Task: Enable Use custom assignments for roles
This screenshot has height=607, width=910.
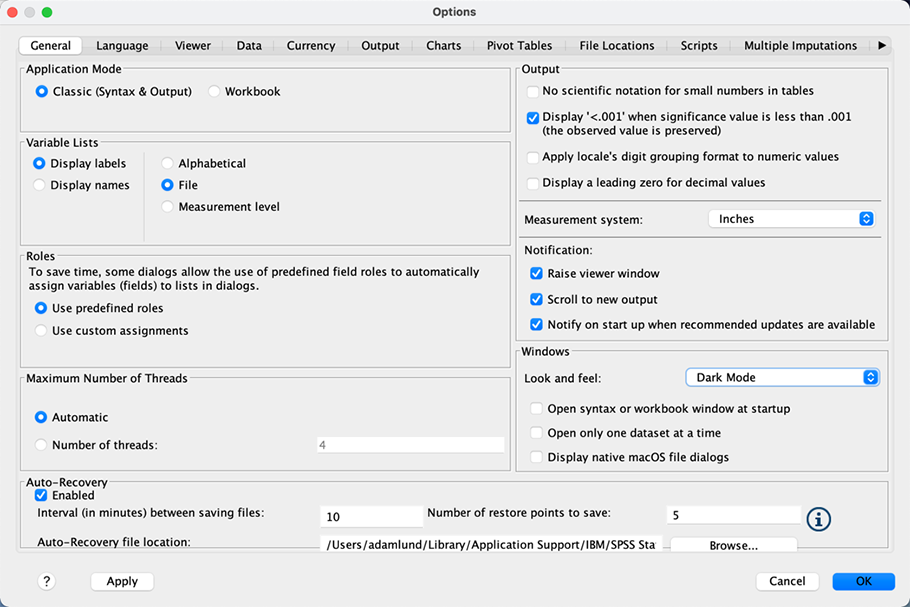Action: click(39, 328)
